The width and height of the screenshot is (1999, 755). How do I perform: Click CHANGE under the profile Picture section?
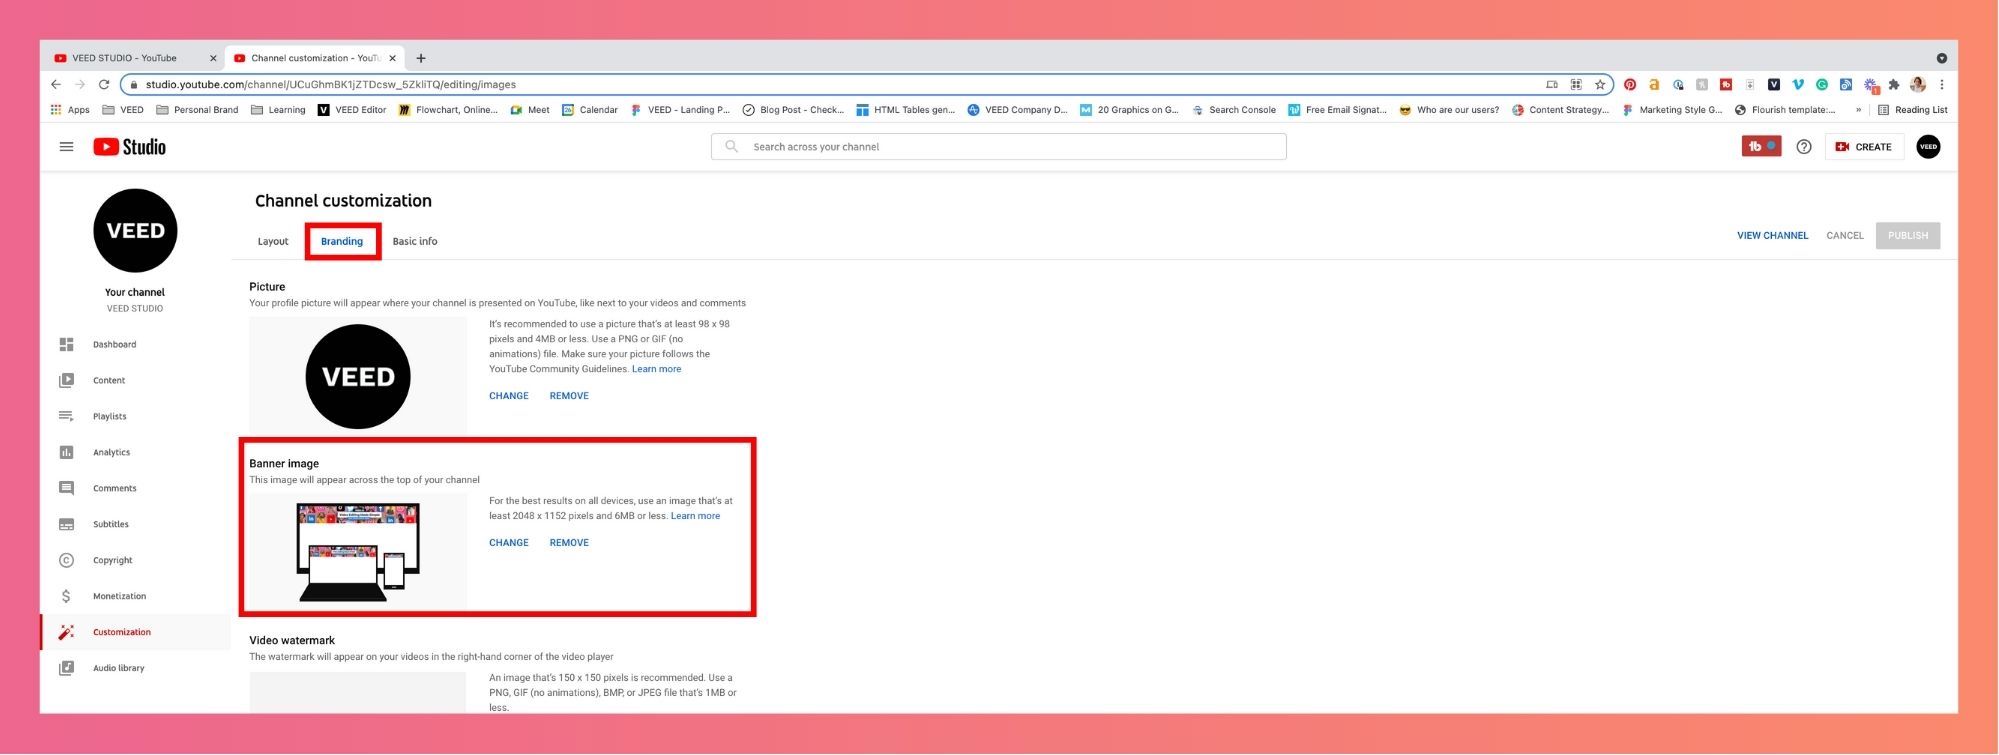(509, 396)
